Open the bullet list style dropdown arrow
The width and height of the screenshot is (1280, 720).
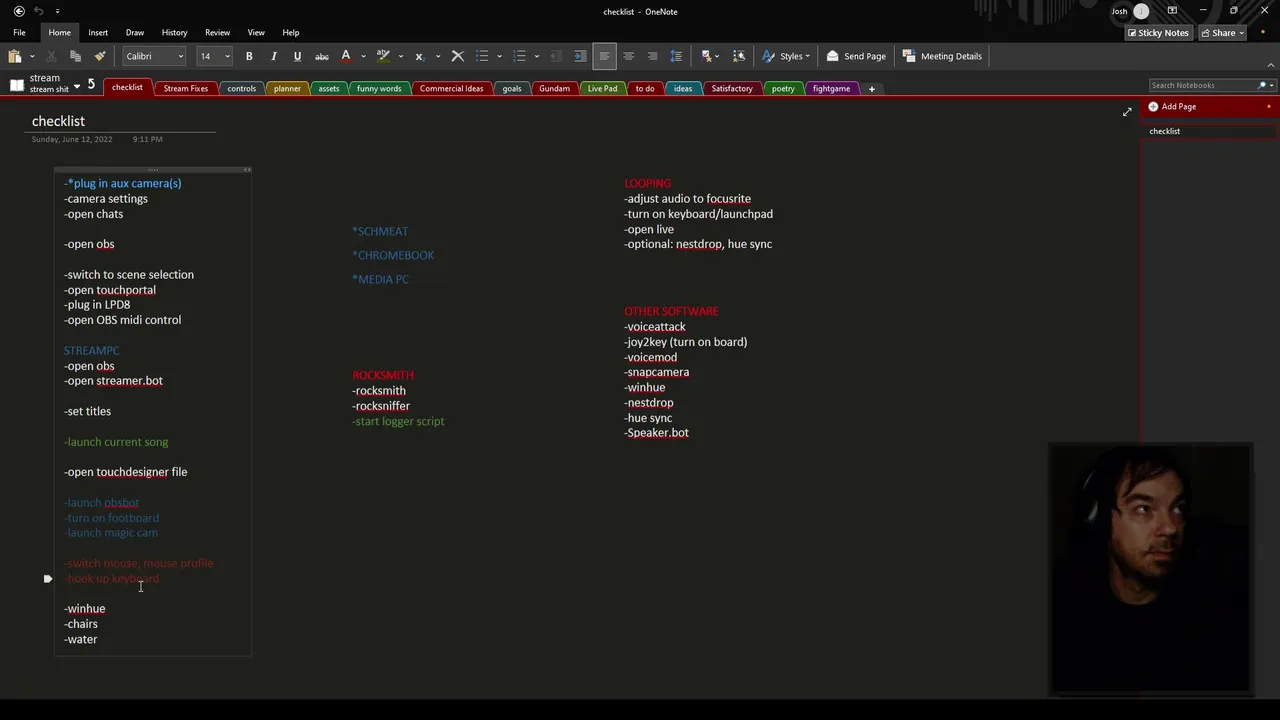(x=499, y=57)
